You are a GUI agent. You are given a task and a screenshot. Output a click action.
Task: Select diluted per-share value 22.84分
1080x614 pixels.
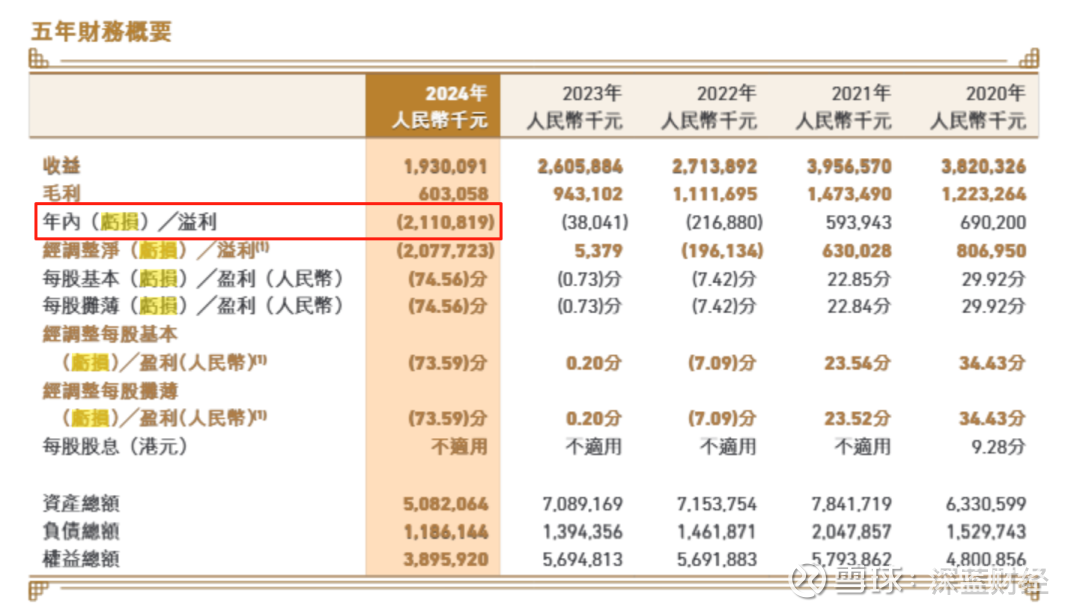pyautogui.click(x=859, y=307)
